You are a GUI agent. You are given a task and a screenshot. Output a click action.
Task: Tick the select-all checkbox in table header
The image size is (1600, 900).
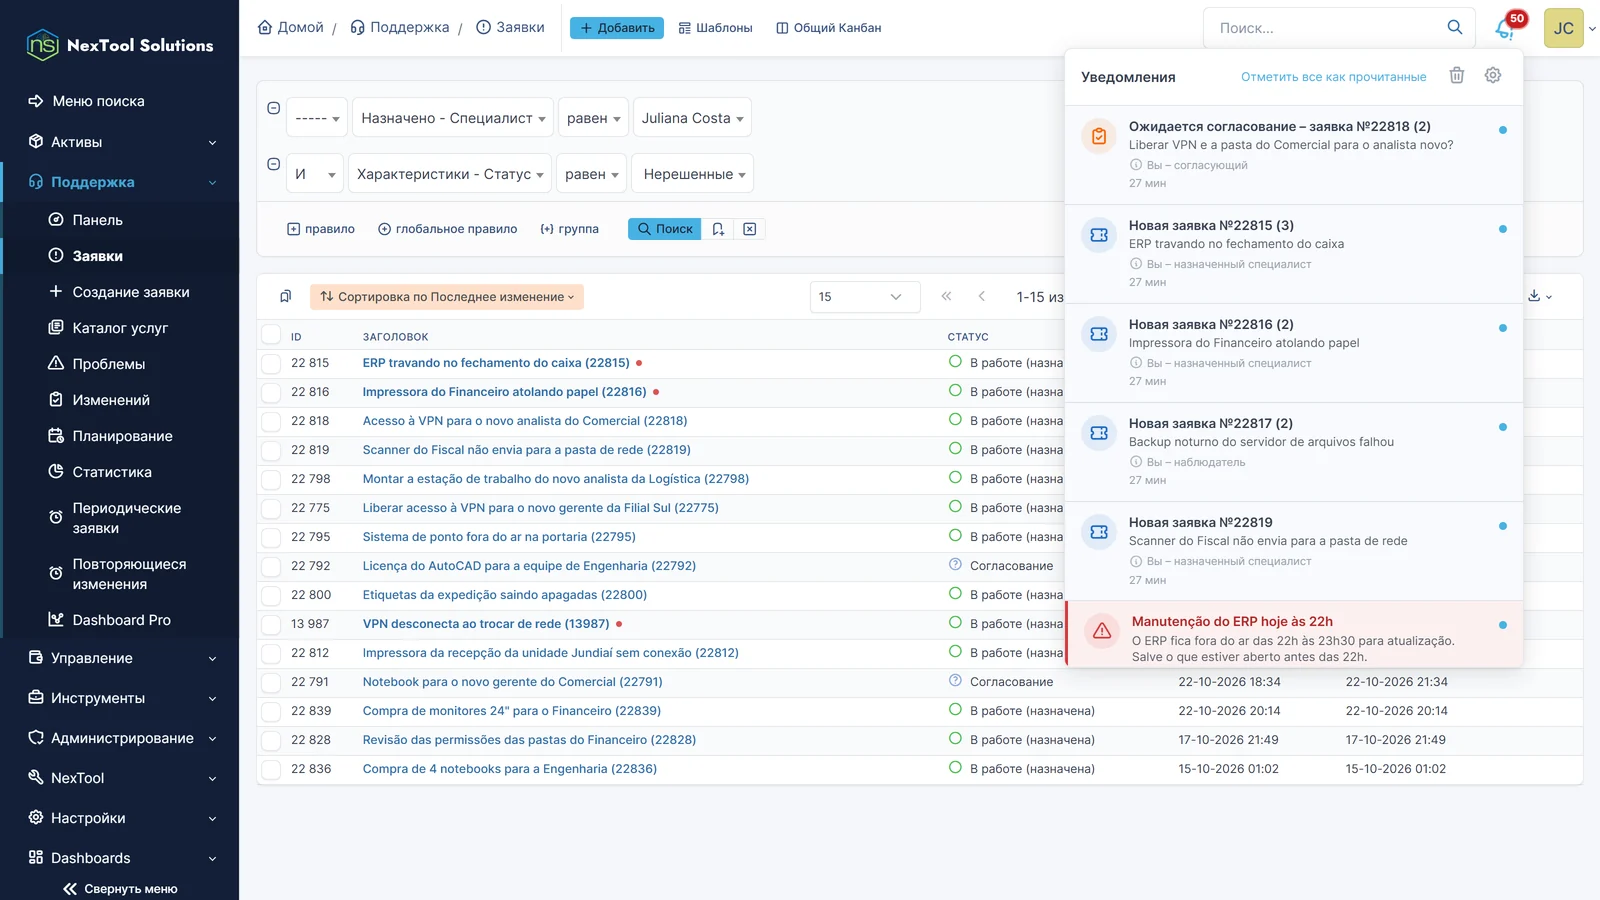click(x=271, y=336)
